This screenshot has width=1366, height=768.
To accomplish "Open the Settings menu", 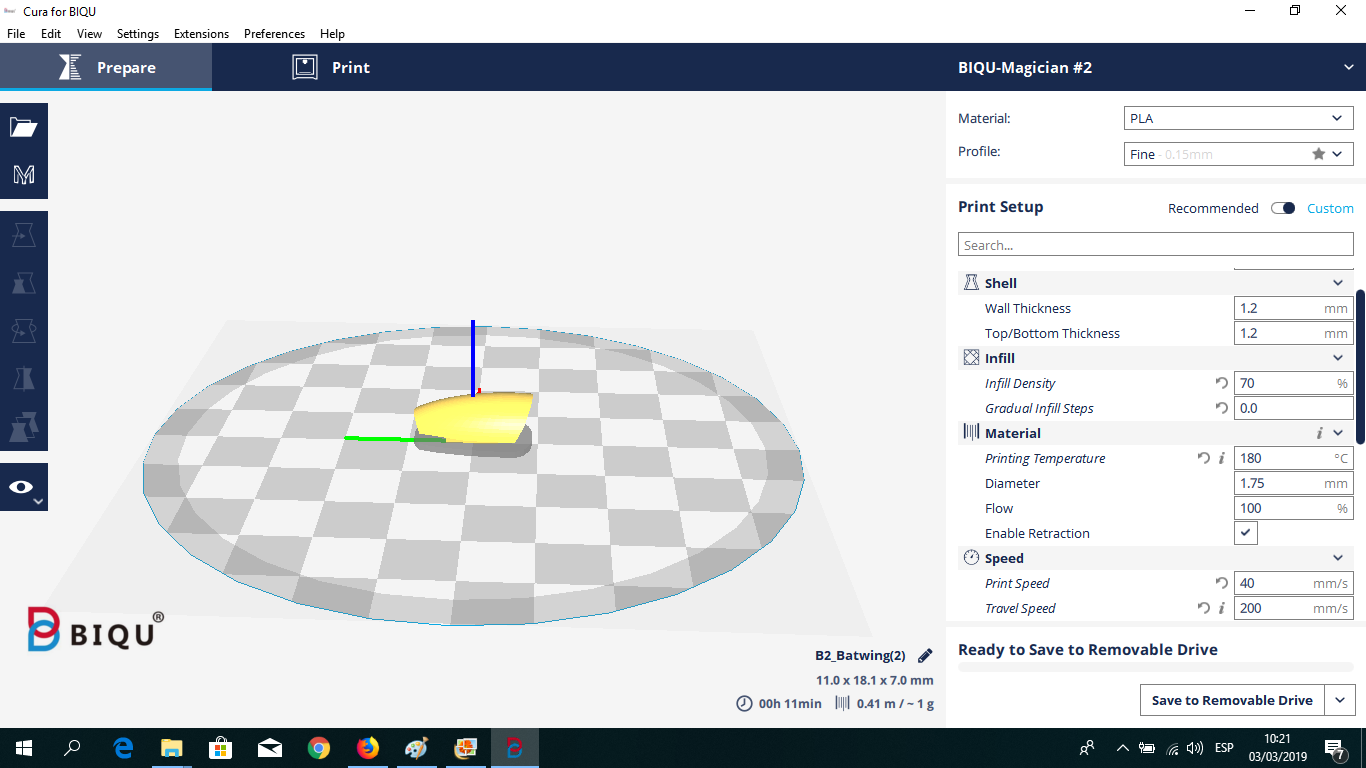I will tap(138, 33).
